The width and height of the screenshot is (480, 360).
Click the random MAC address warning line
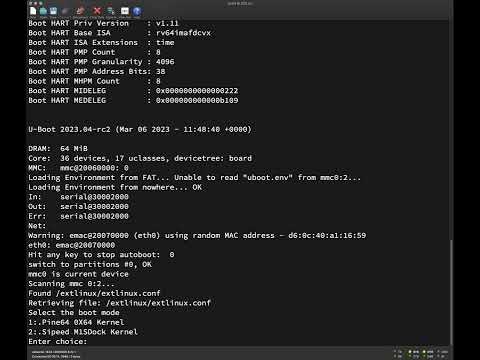(197, 235)
